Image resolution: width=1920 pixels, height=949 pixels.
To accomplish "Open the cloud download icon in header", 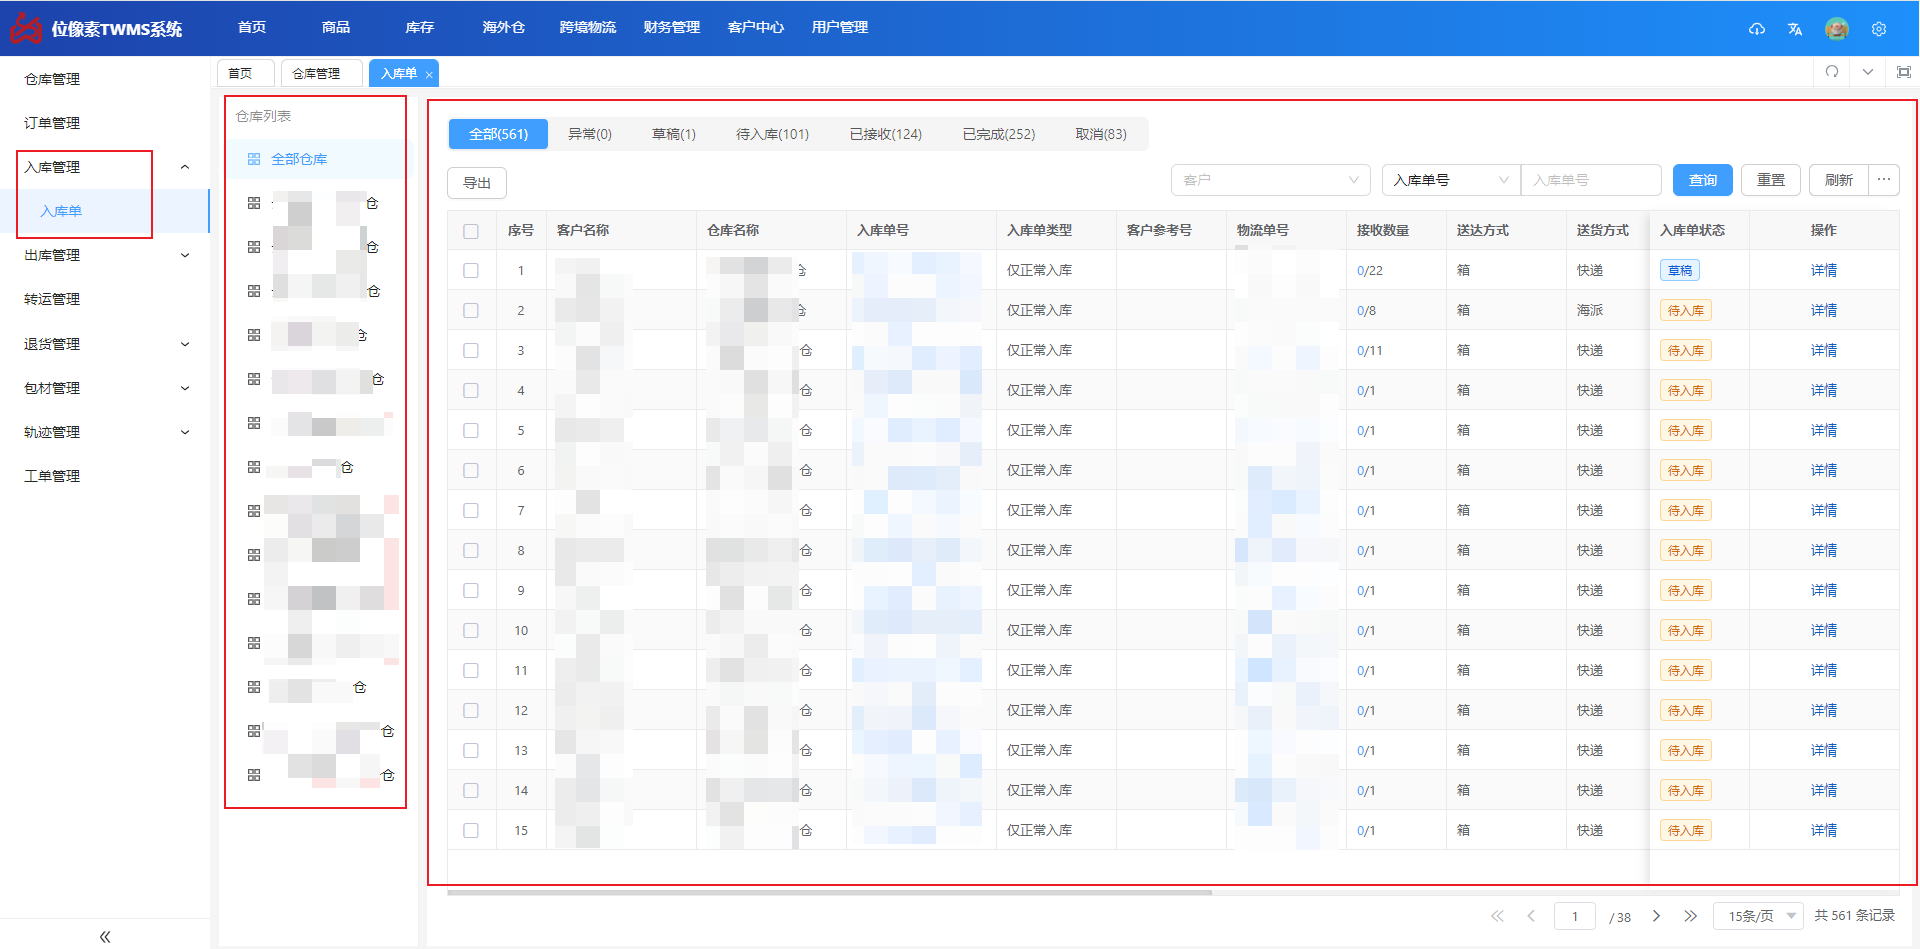I will point(1757,29).
